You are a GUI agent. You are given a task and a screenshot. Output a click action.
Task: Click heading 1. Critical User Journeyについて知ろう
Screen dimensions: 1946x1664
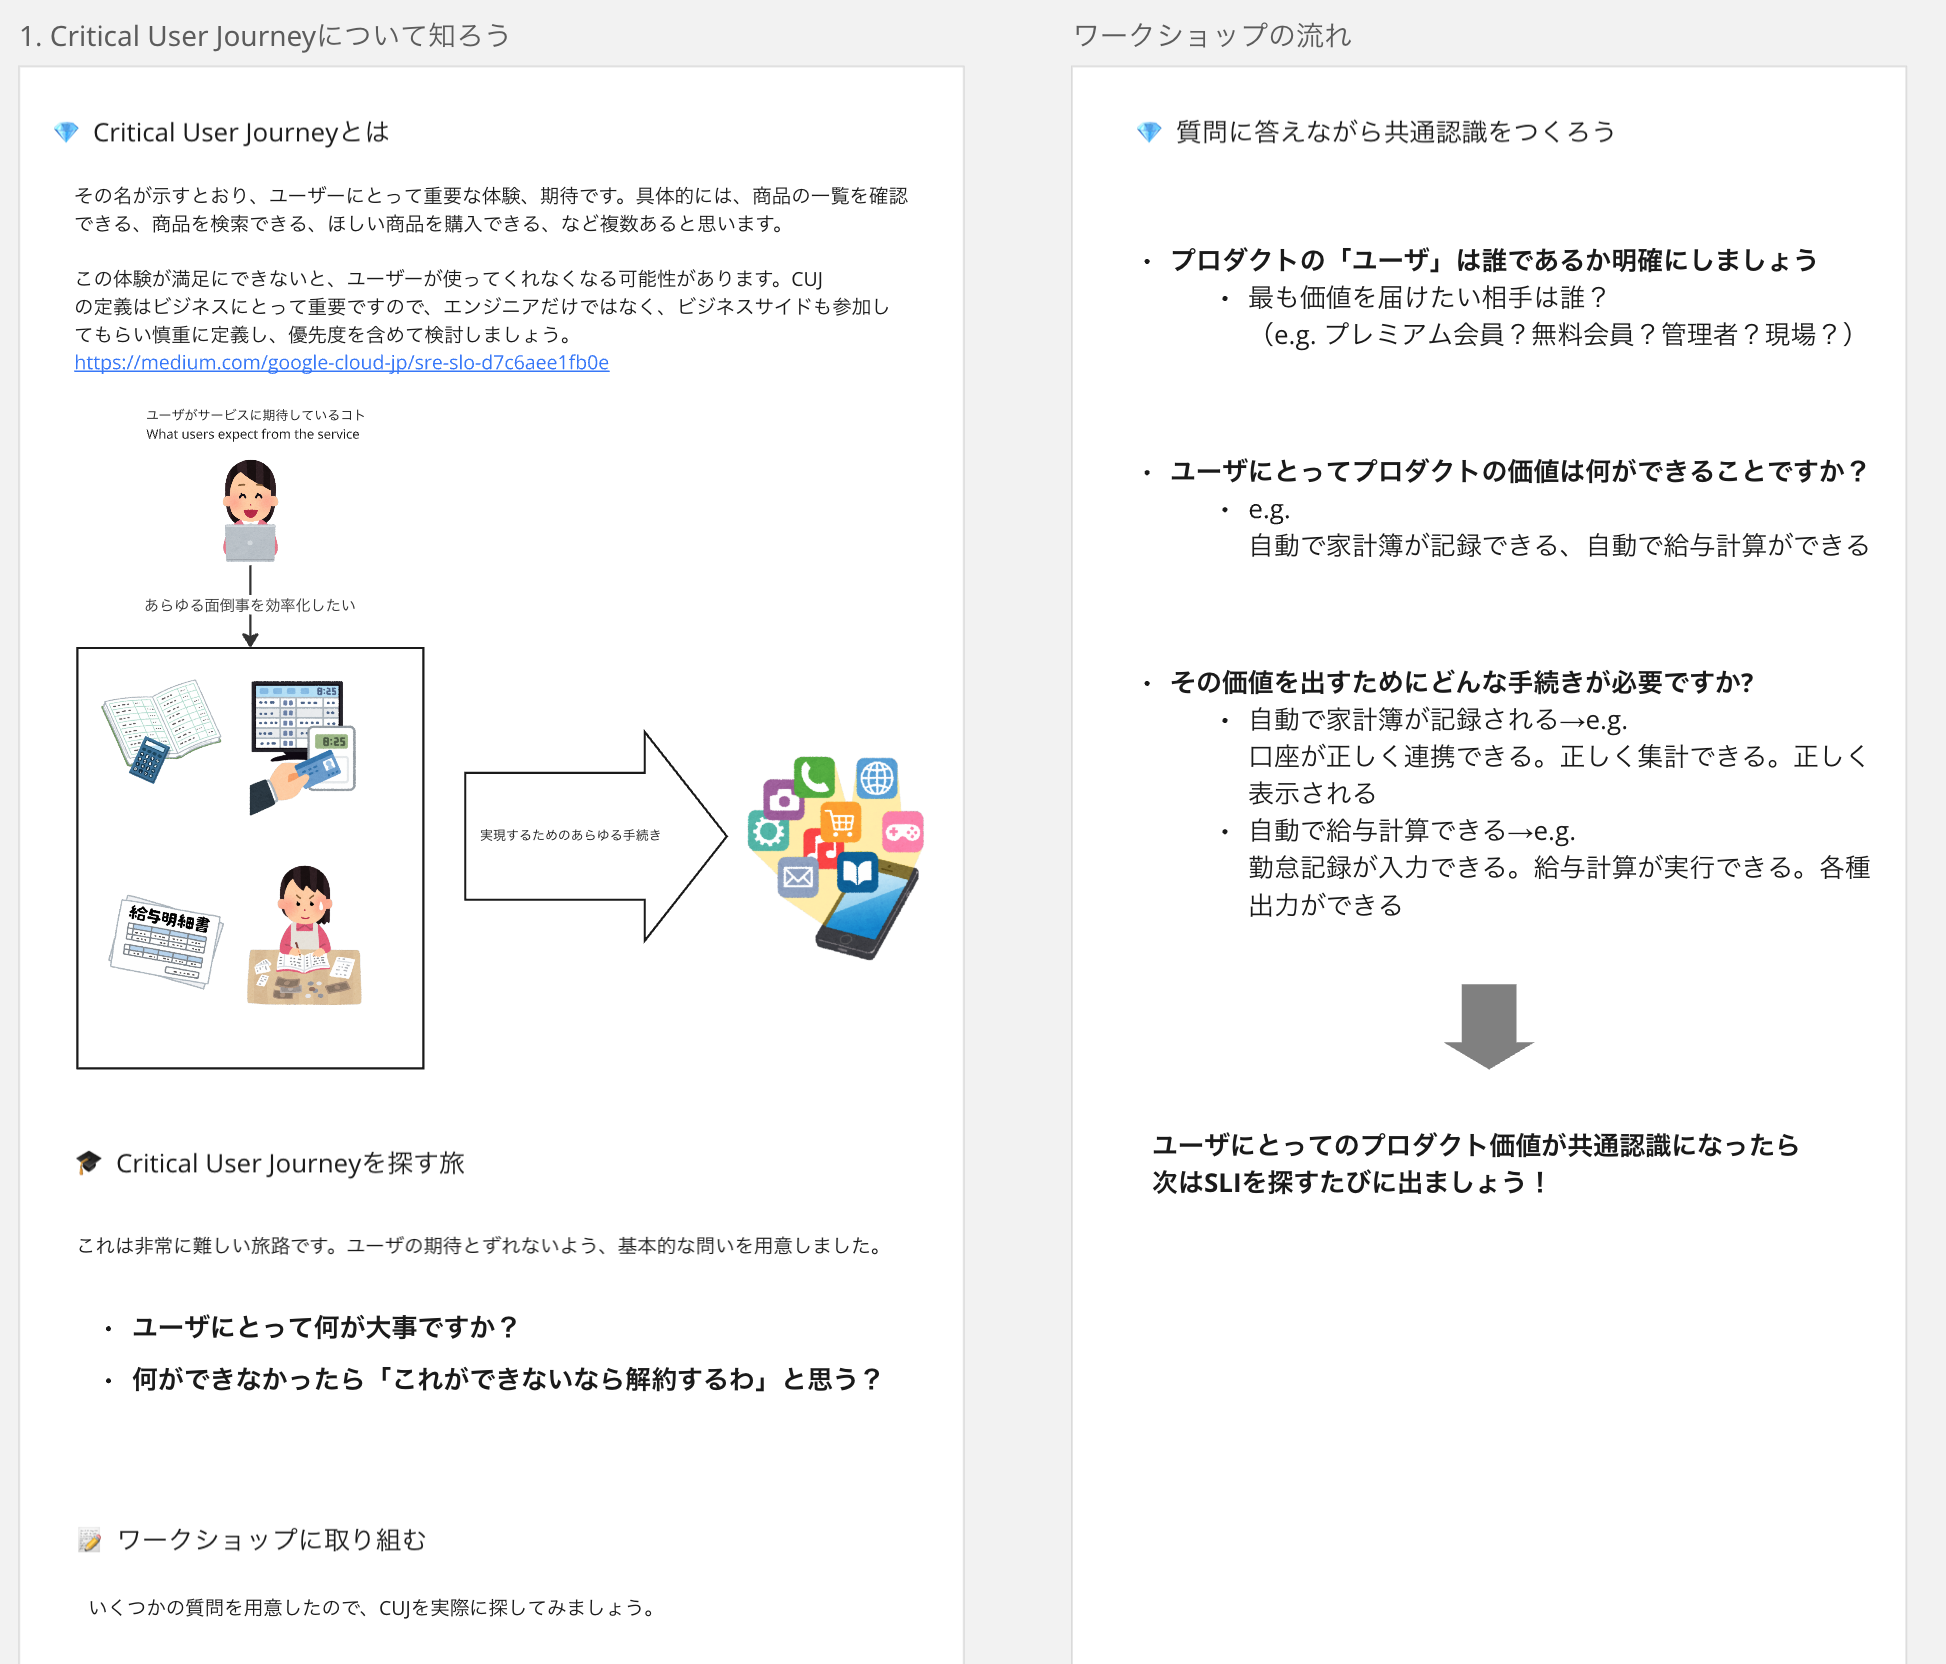point(265,36)
